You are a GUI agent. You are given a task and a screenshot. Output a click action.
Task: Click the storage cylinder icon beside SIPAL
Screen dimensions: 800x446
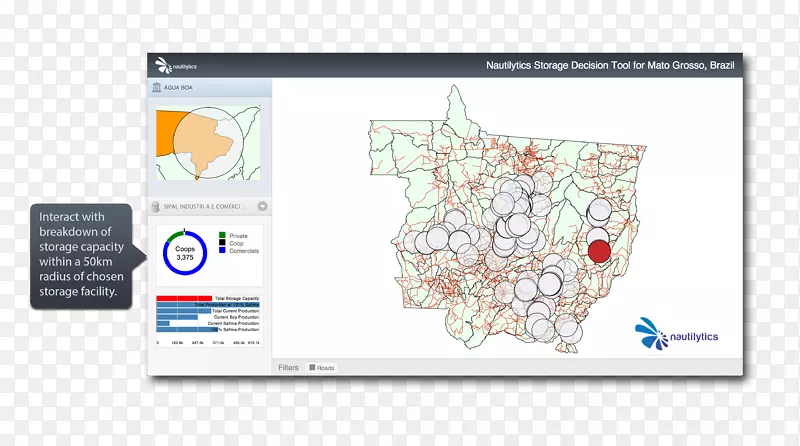click(x=155, y=207)
